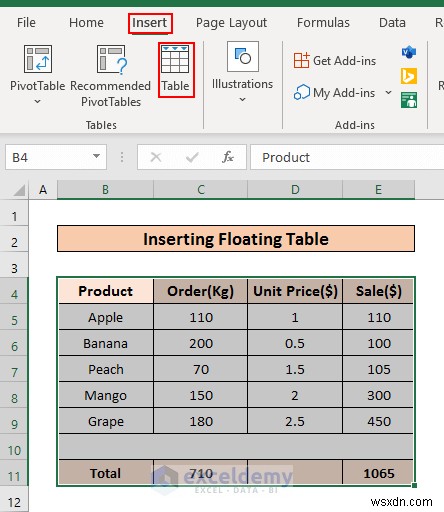Select the Total label cell
The width and height of the screenshot is (444, 512).
(106, 473)
